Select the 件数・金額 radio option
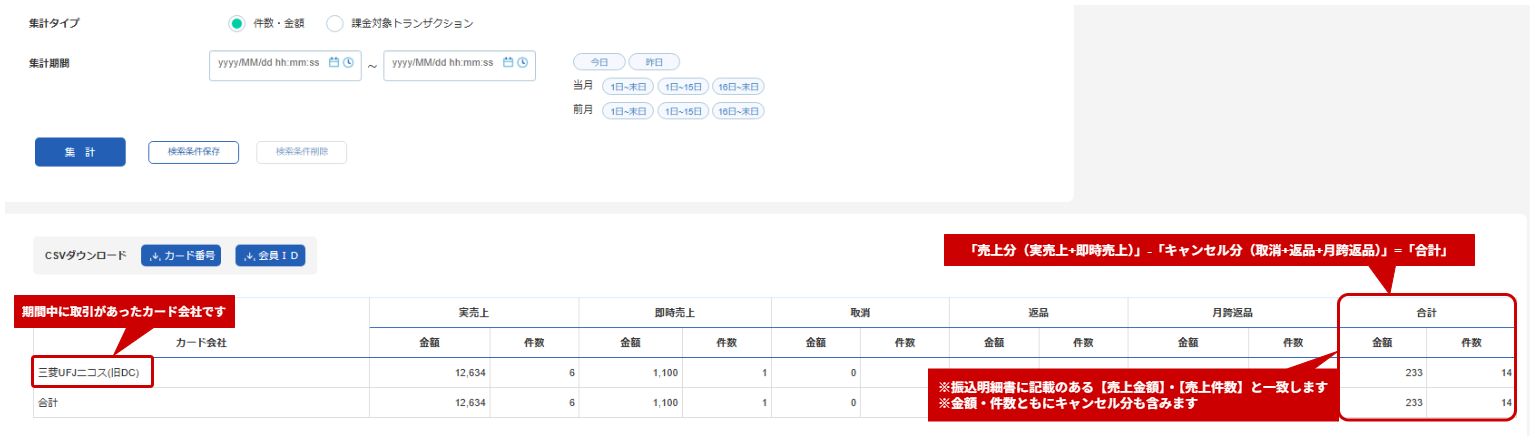This screenshot has height=442, width=1535. coord(236,22)
